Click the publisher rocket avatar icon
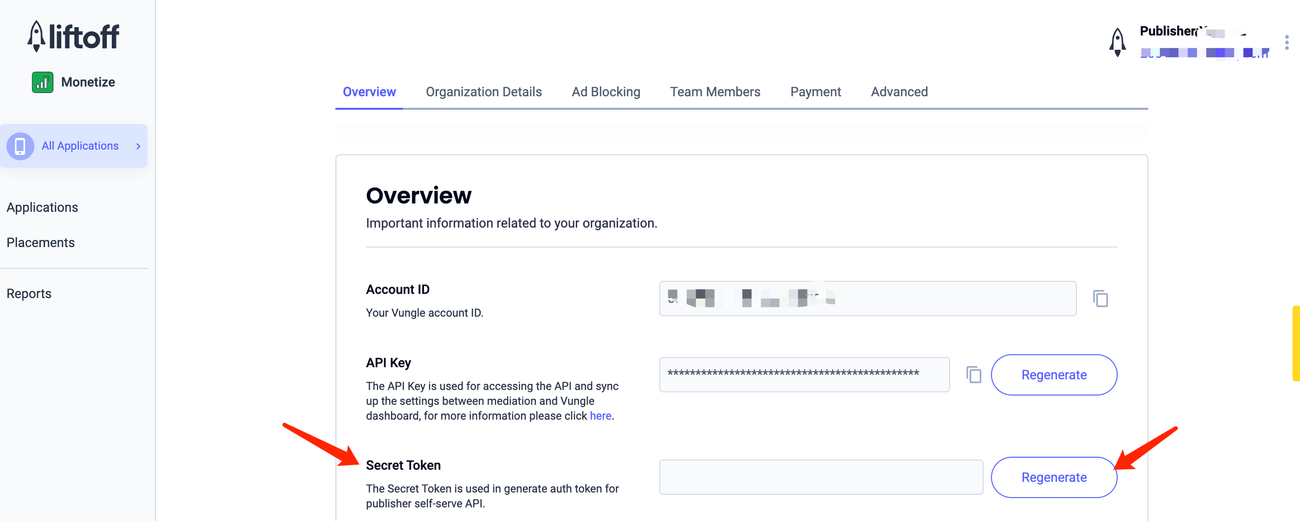The image size is (1300, 521). [x=1117, y=42]
